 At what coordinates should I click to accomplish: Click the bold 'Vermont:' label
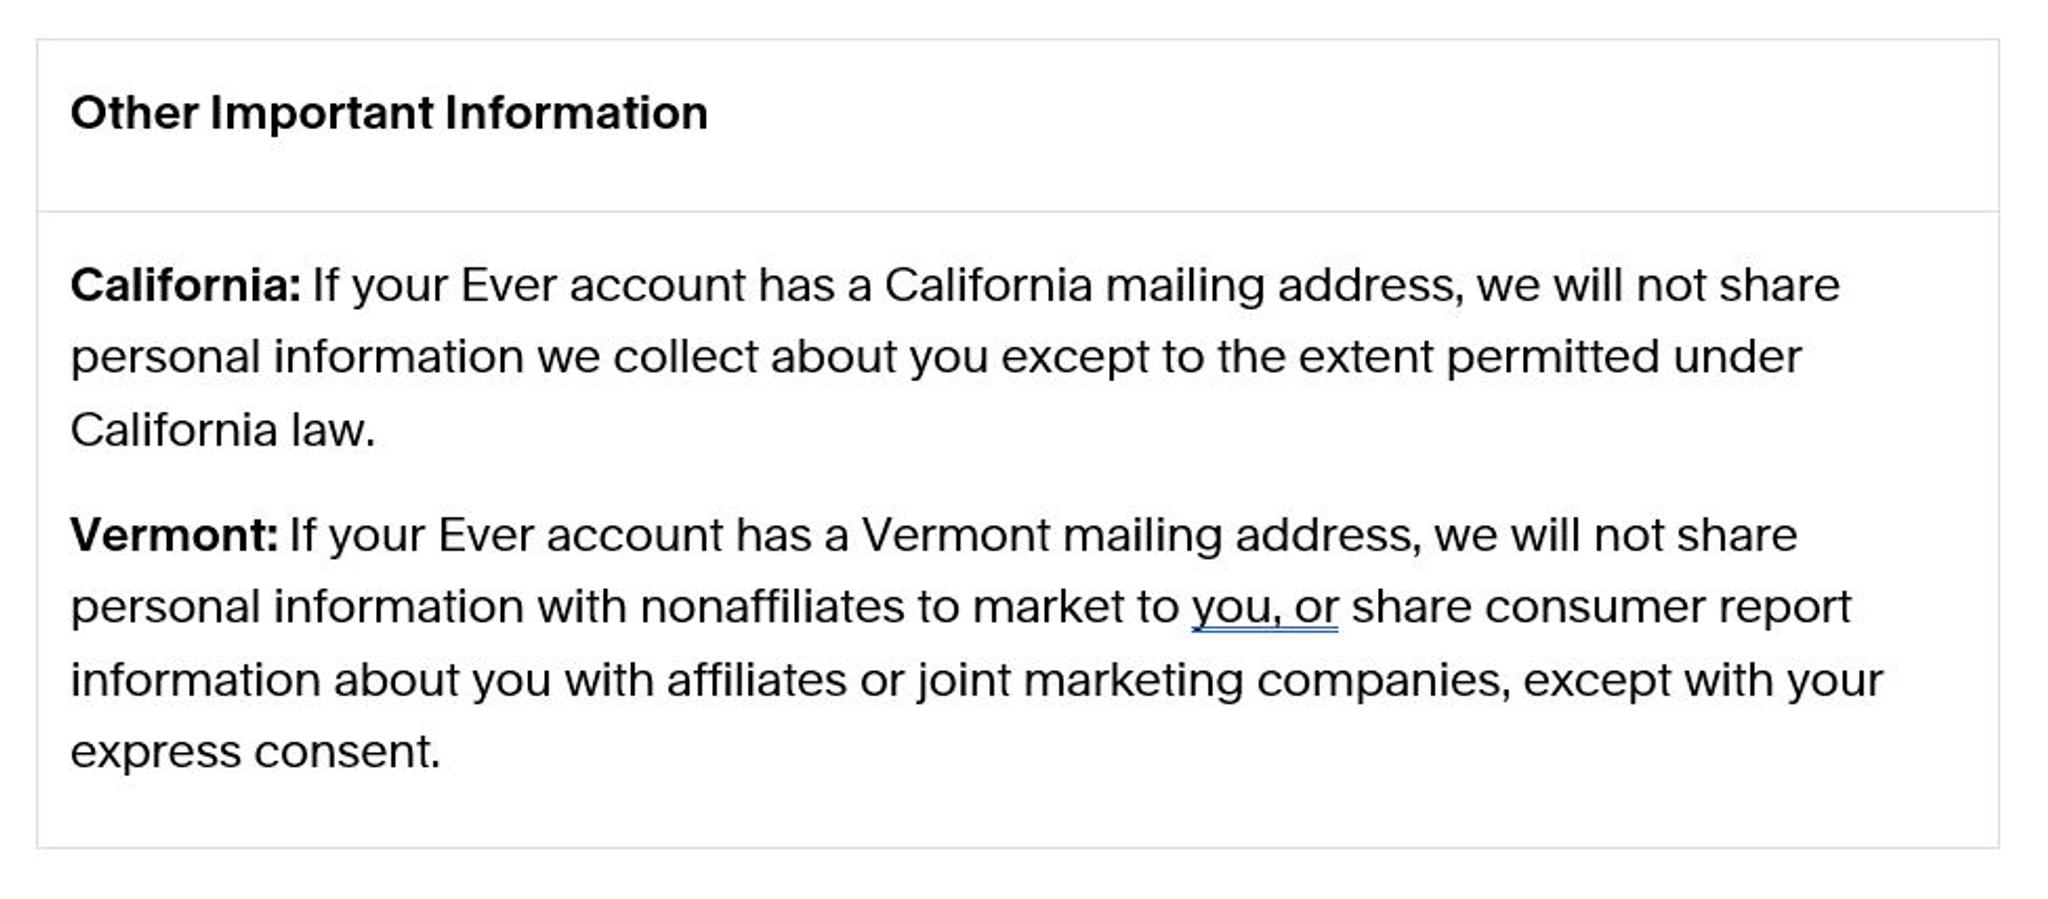click(174, 535)
